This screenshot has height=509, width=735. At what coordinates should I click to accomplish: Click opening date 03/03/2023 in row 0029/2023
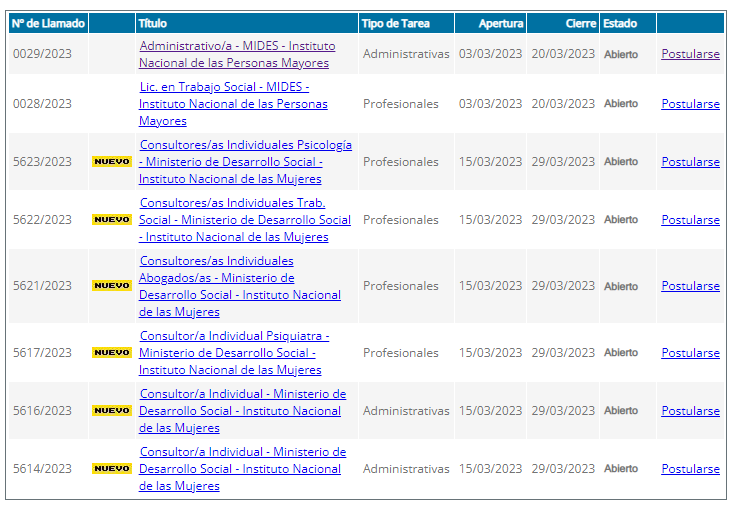490,54
